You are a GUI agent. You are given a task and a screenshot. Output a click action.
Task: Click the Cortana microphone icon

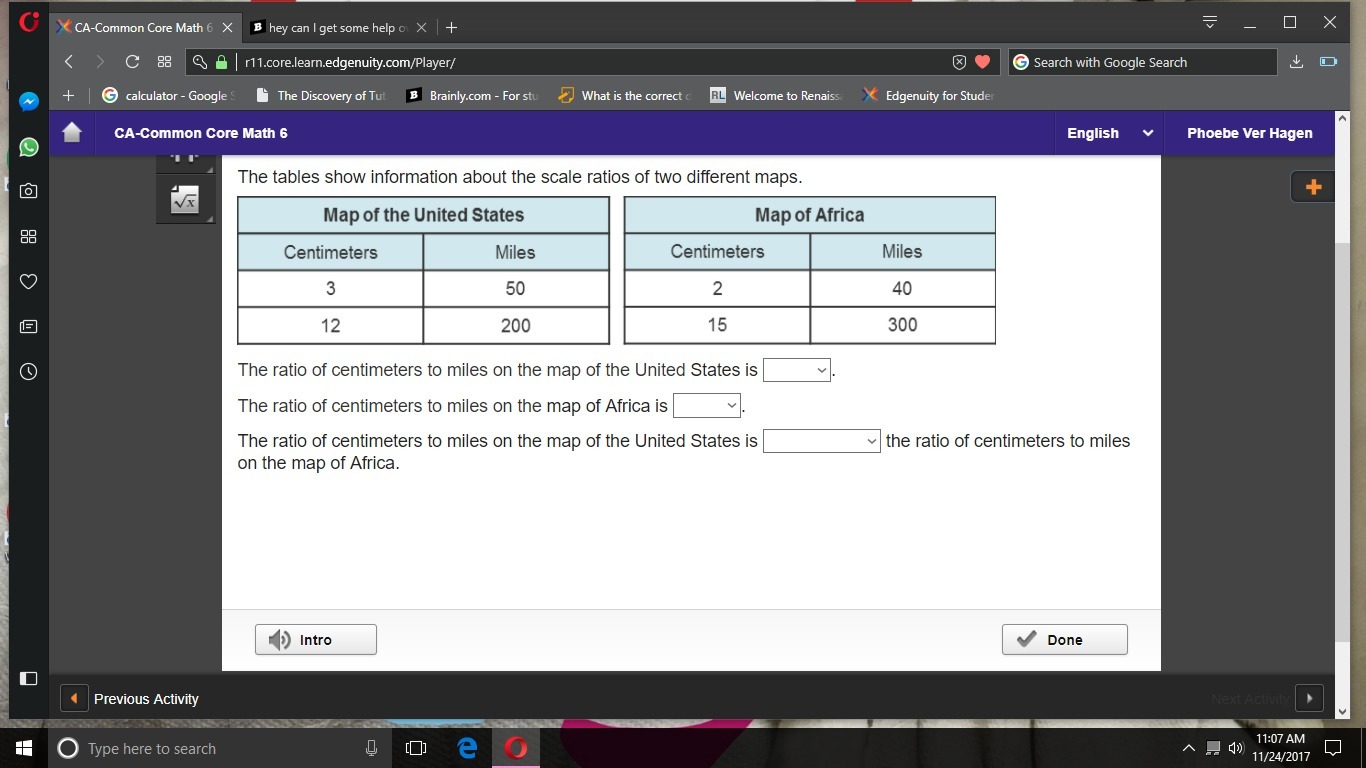tap(371, 748)
